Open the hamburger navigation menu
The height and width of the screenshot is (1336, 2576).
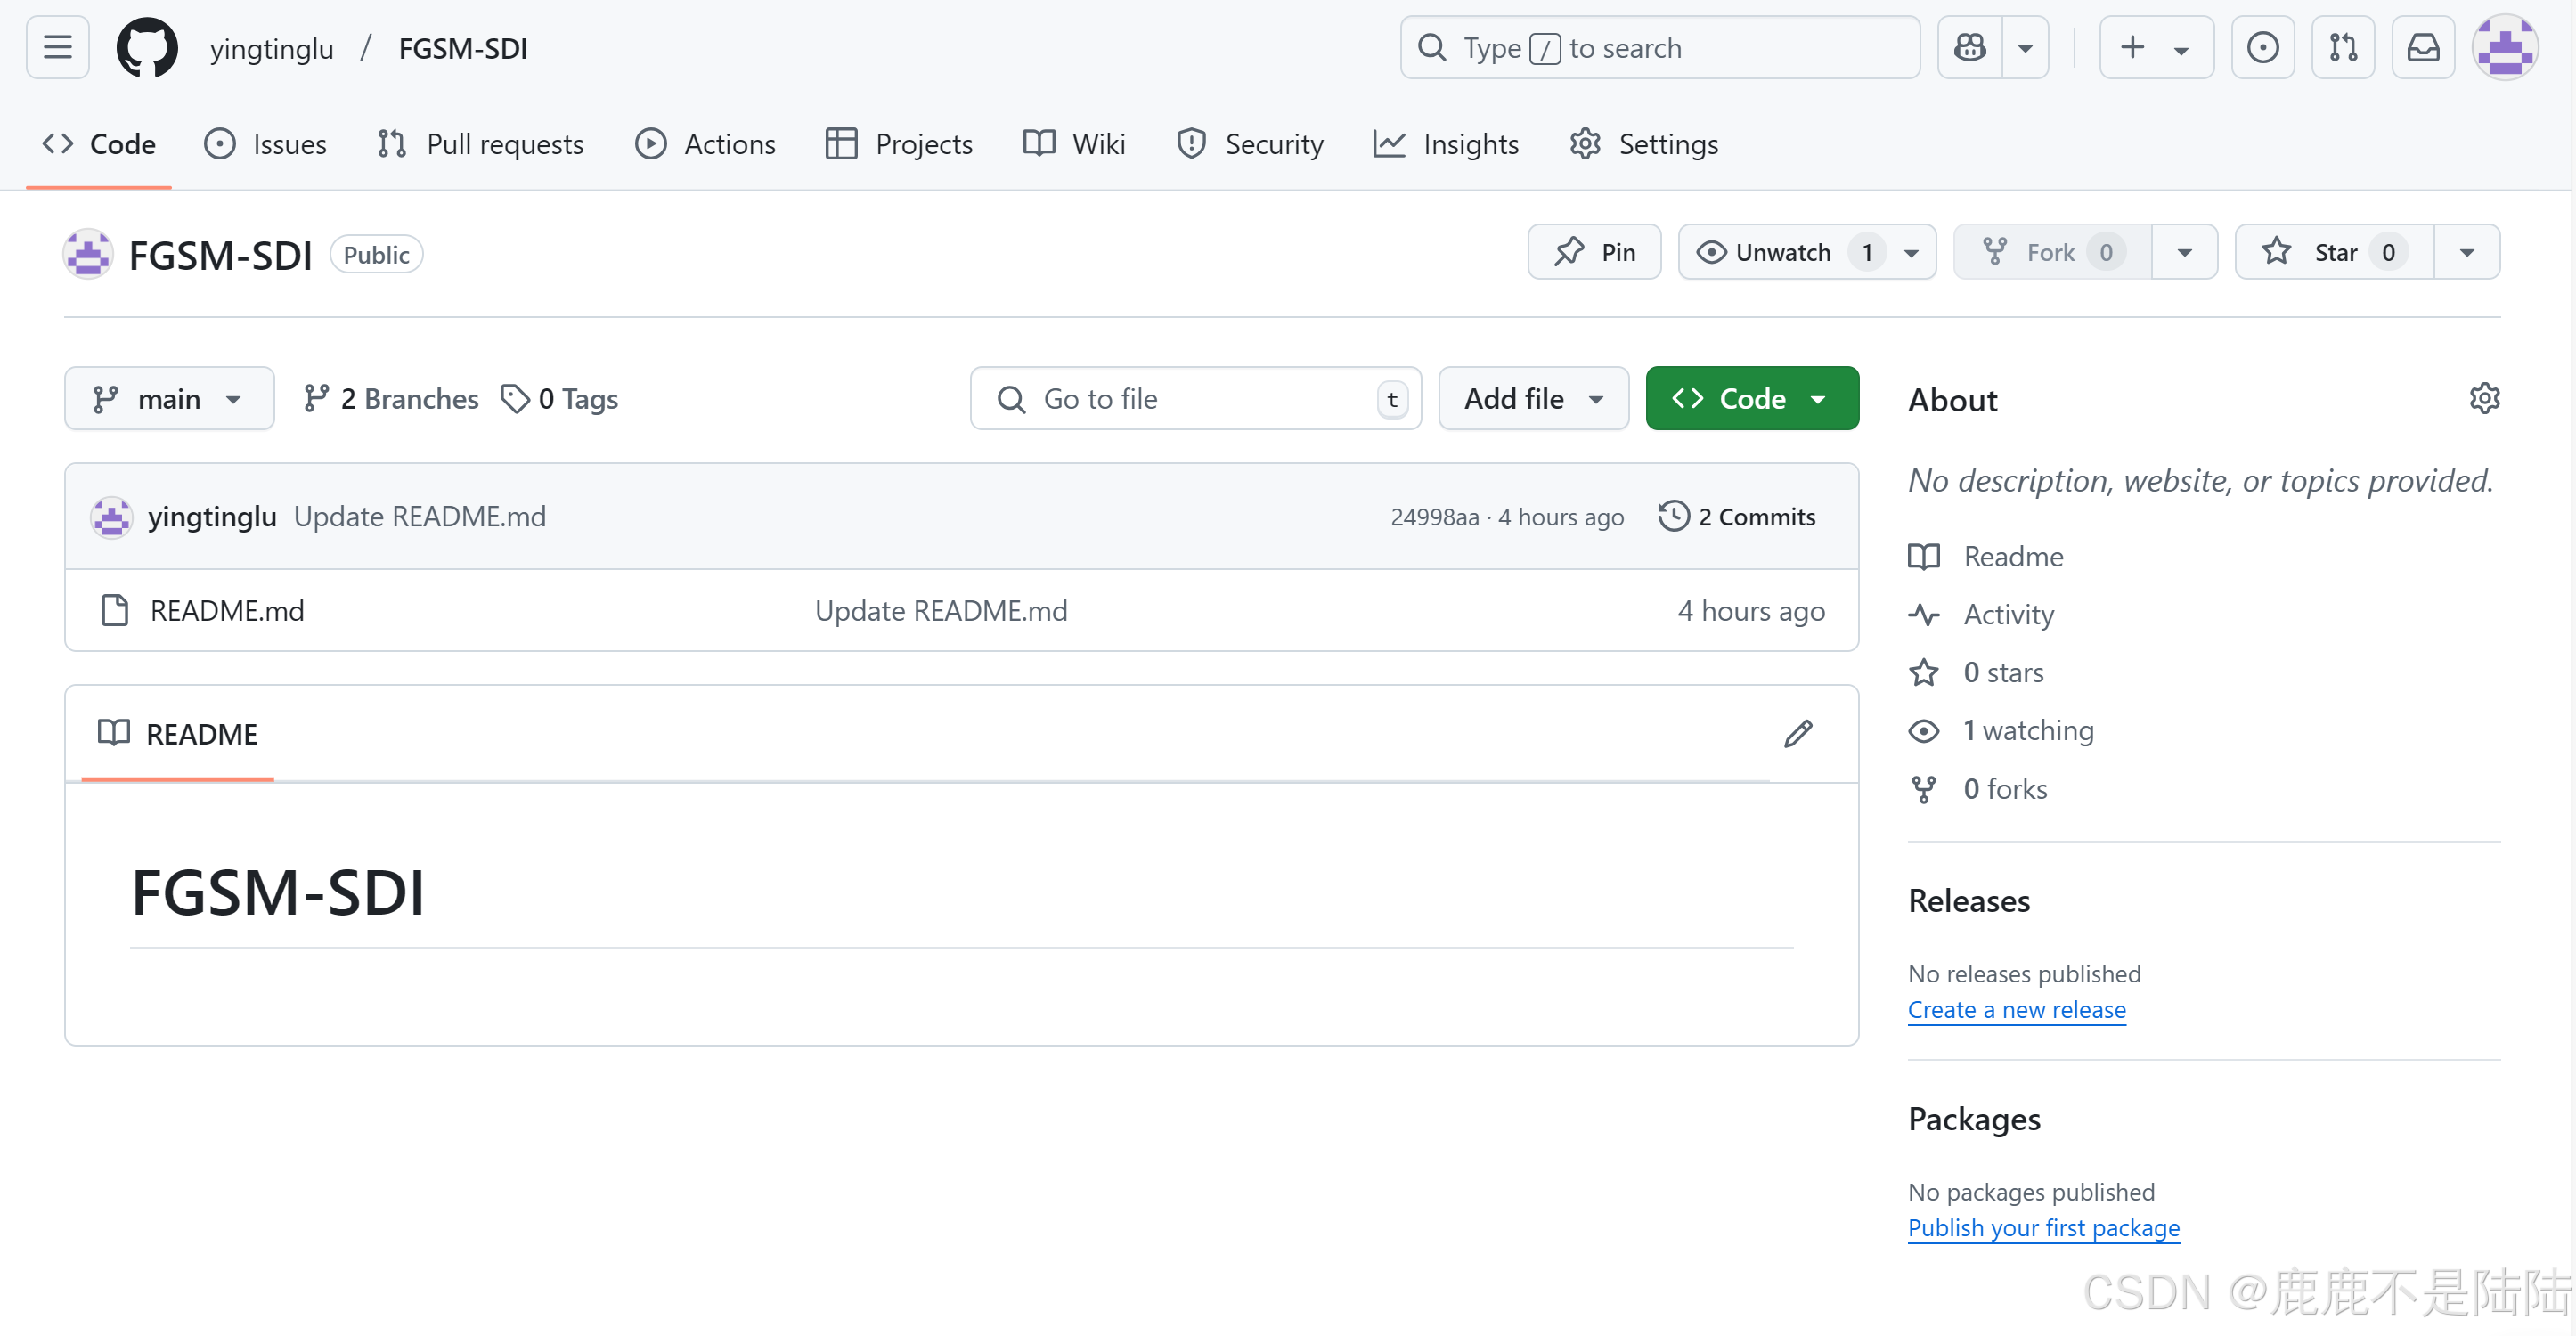click(57, 47)
